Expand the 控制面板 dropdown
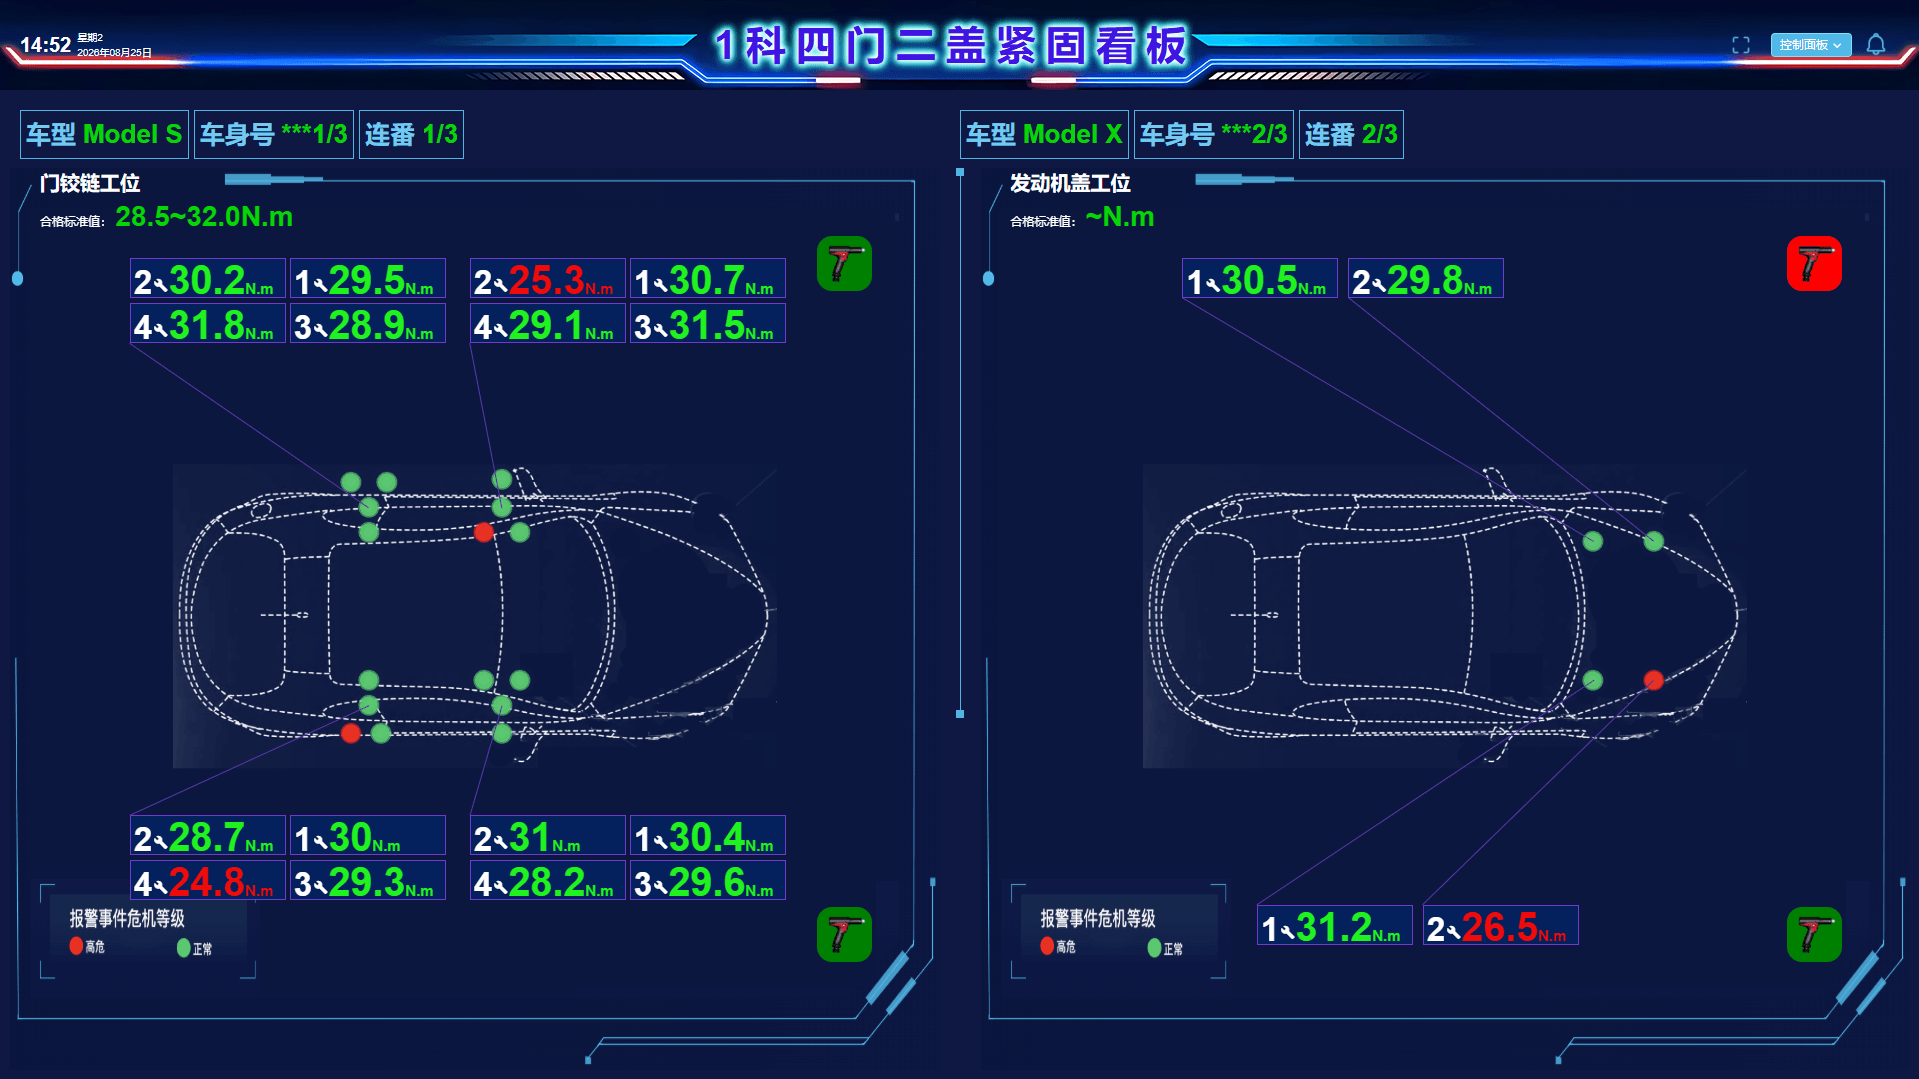Image resolution: width=1919 pixels, height=1079 pixels. coord(1811,45)
